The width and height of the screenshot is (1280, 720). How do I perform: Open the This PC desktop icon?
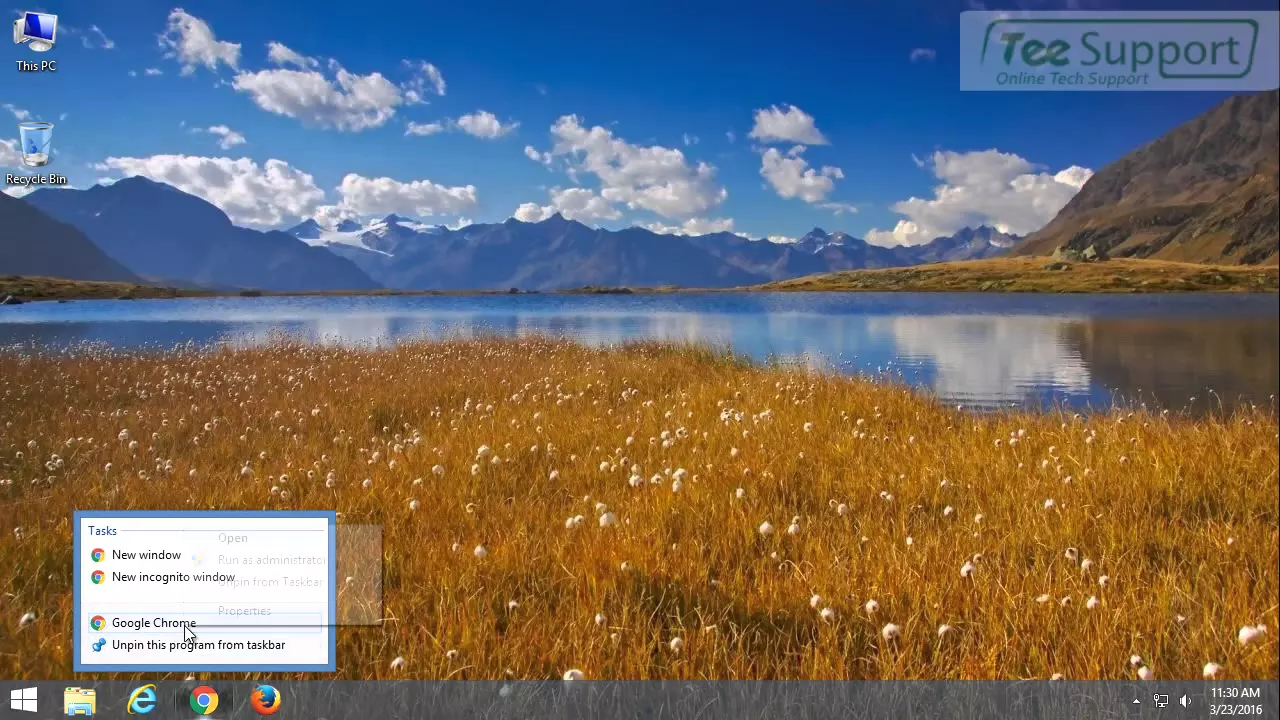[x=36, y=40]
